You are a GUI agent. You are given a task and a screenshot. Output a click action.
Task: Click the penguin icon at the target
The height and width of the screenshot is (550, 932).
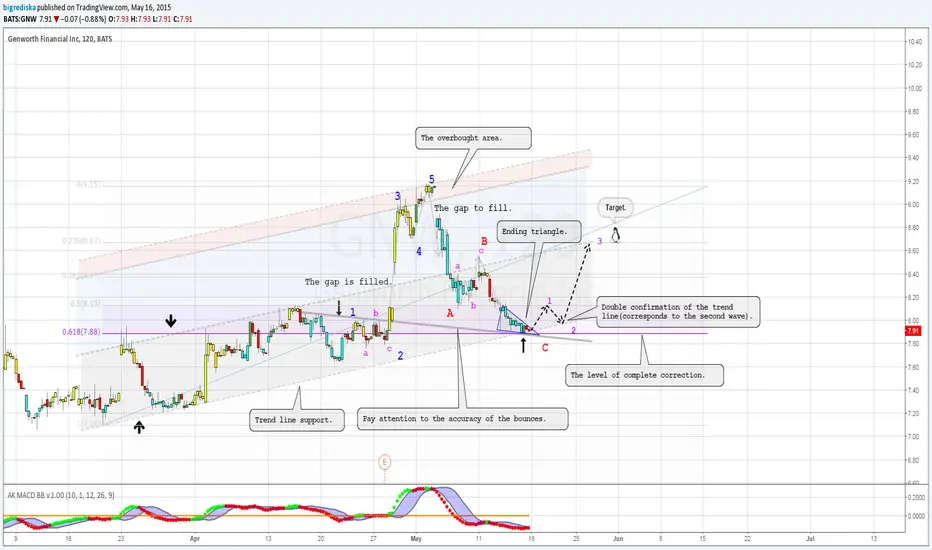[x=615, y=235]
